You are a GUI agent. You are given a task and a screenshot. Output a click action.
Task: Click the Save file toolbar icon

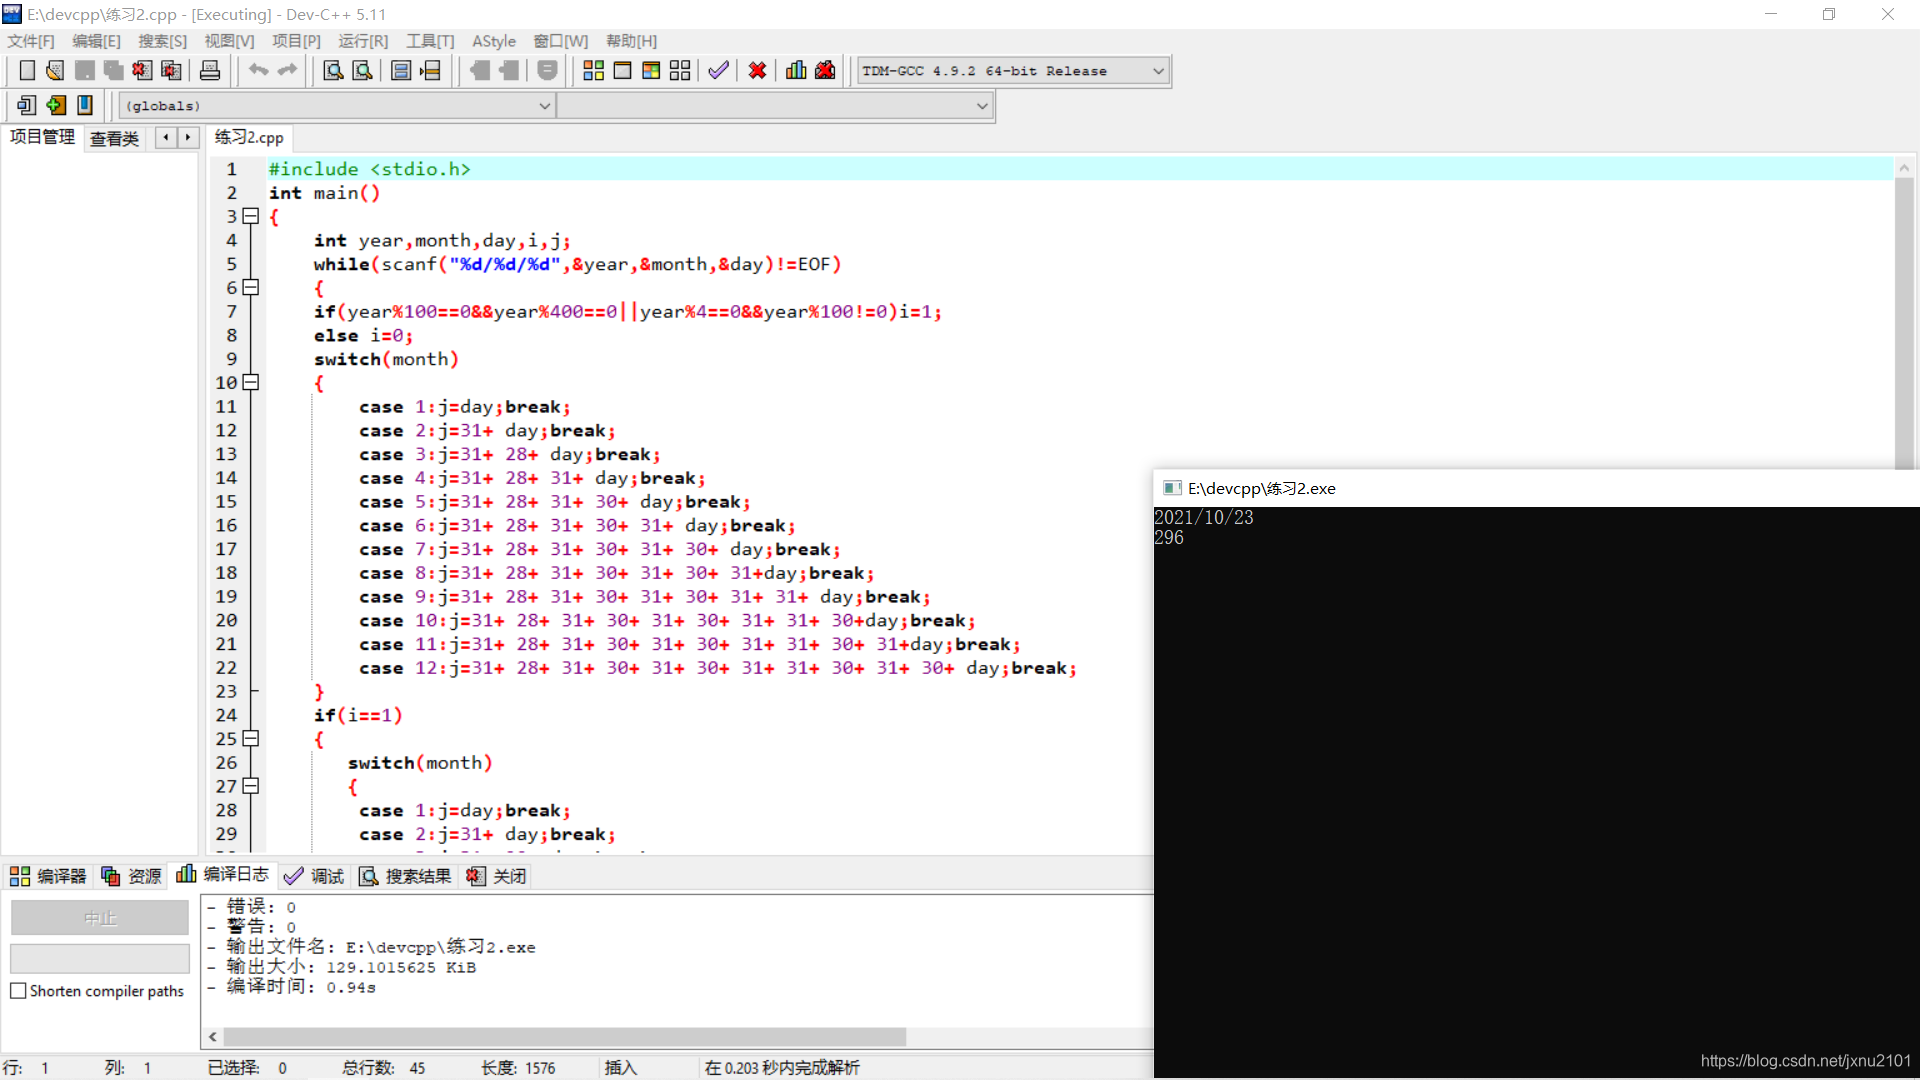click(x=85, y=71)
